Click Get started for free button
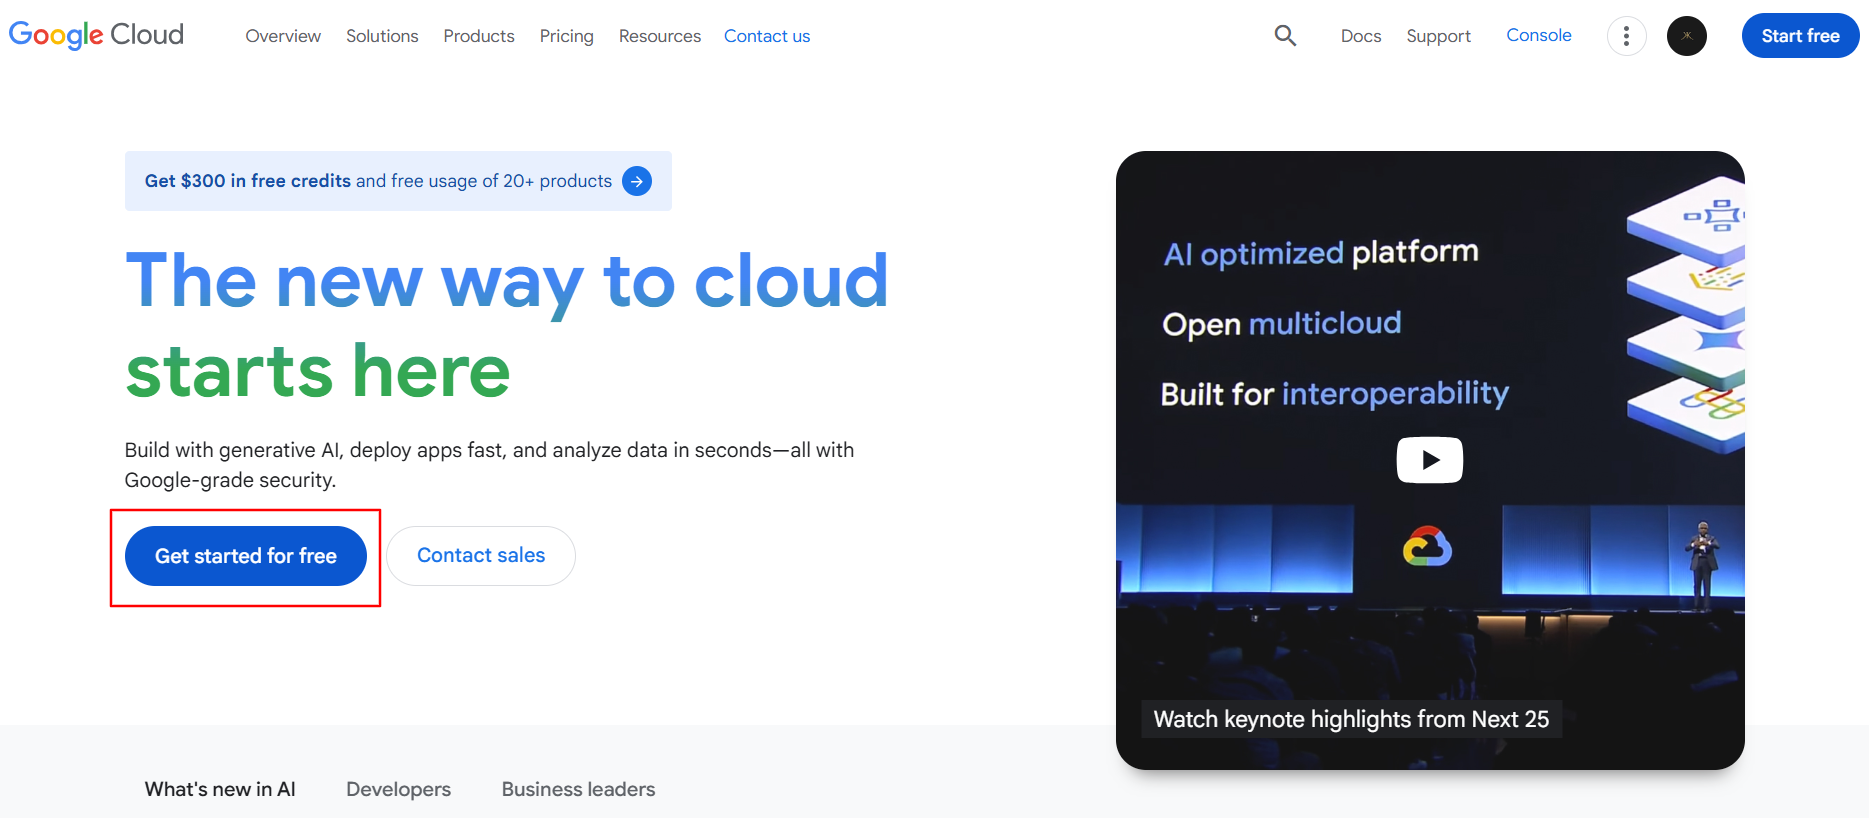 [x=246, y=556]
